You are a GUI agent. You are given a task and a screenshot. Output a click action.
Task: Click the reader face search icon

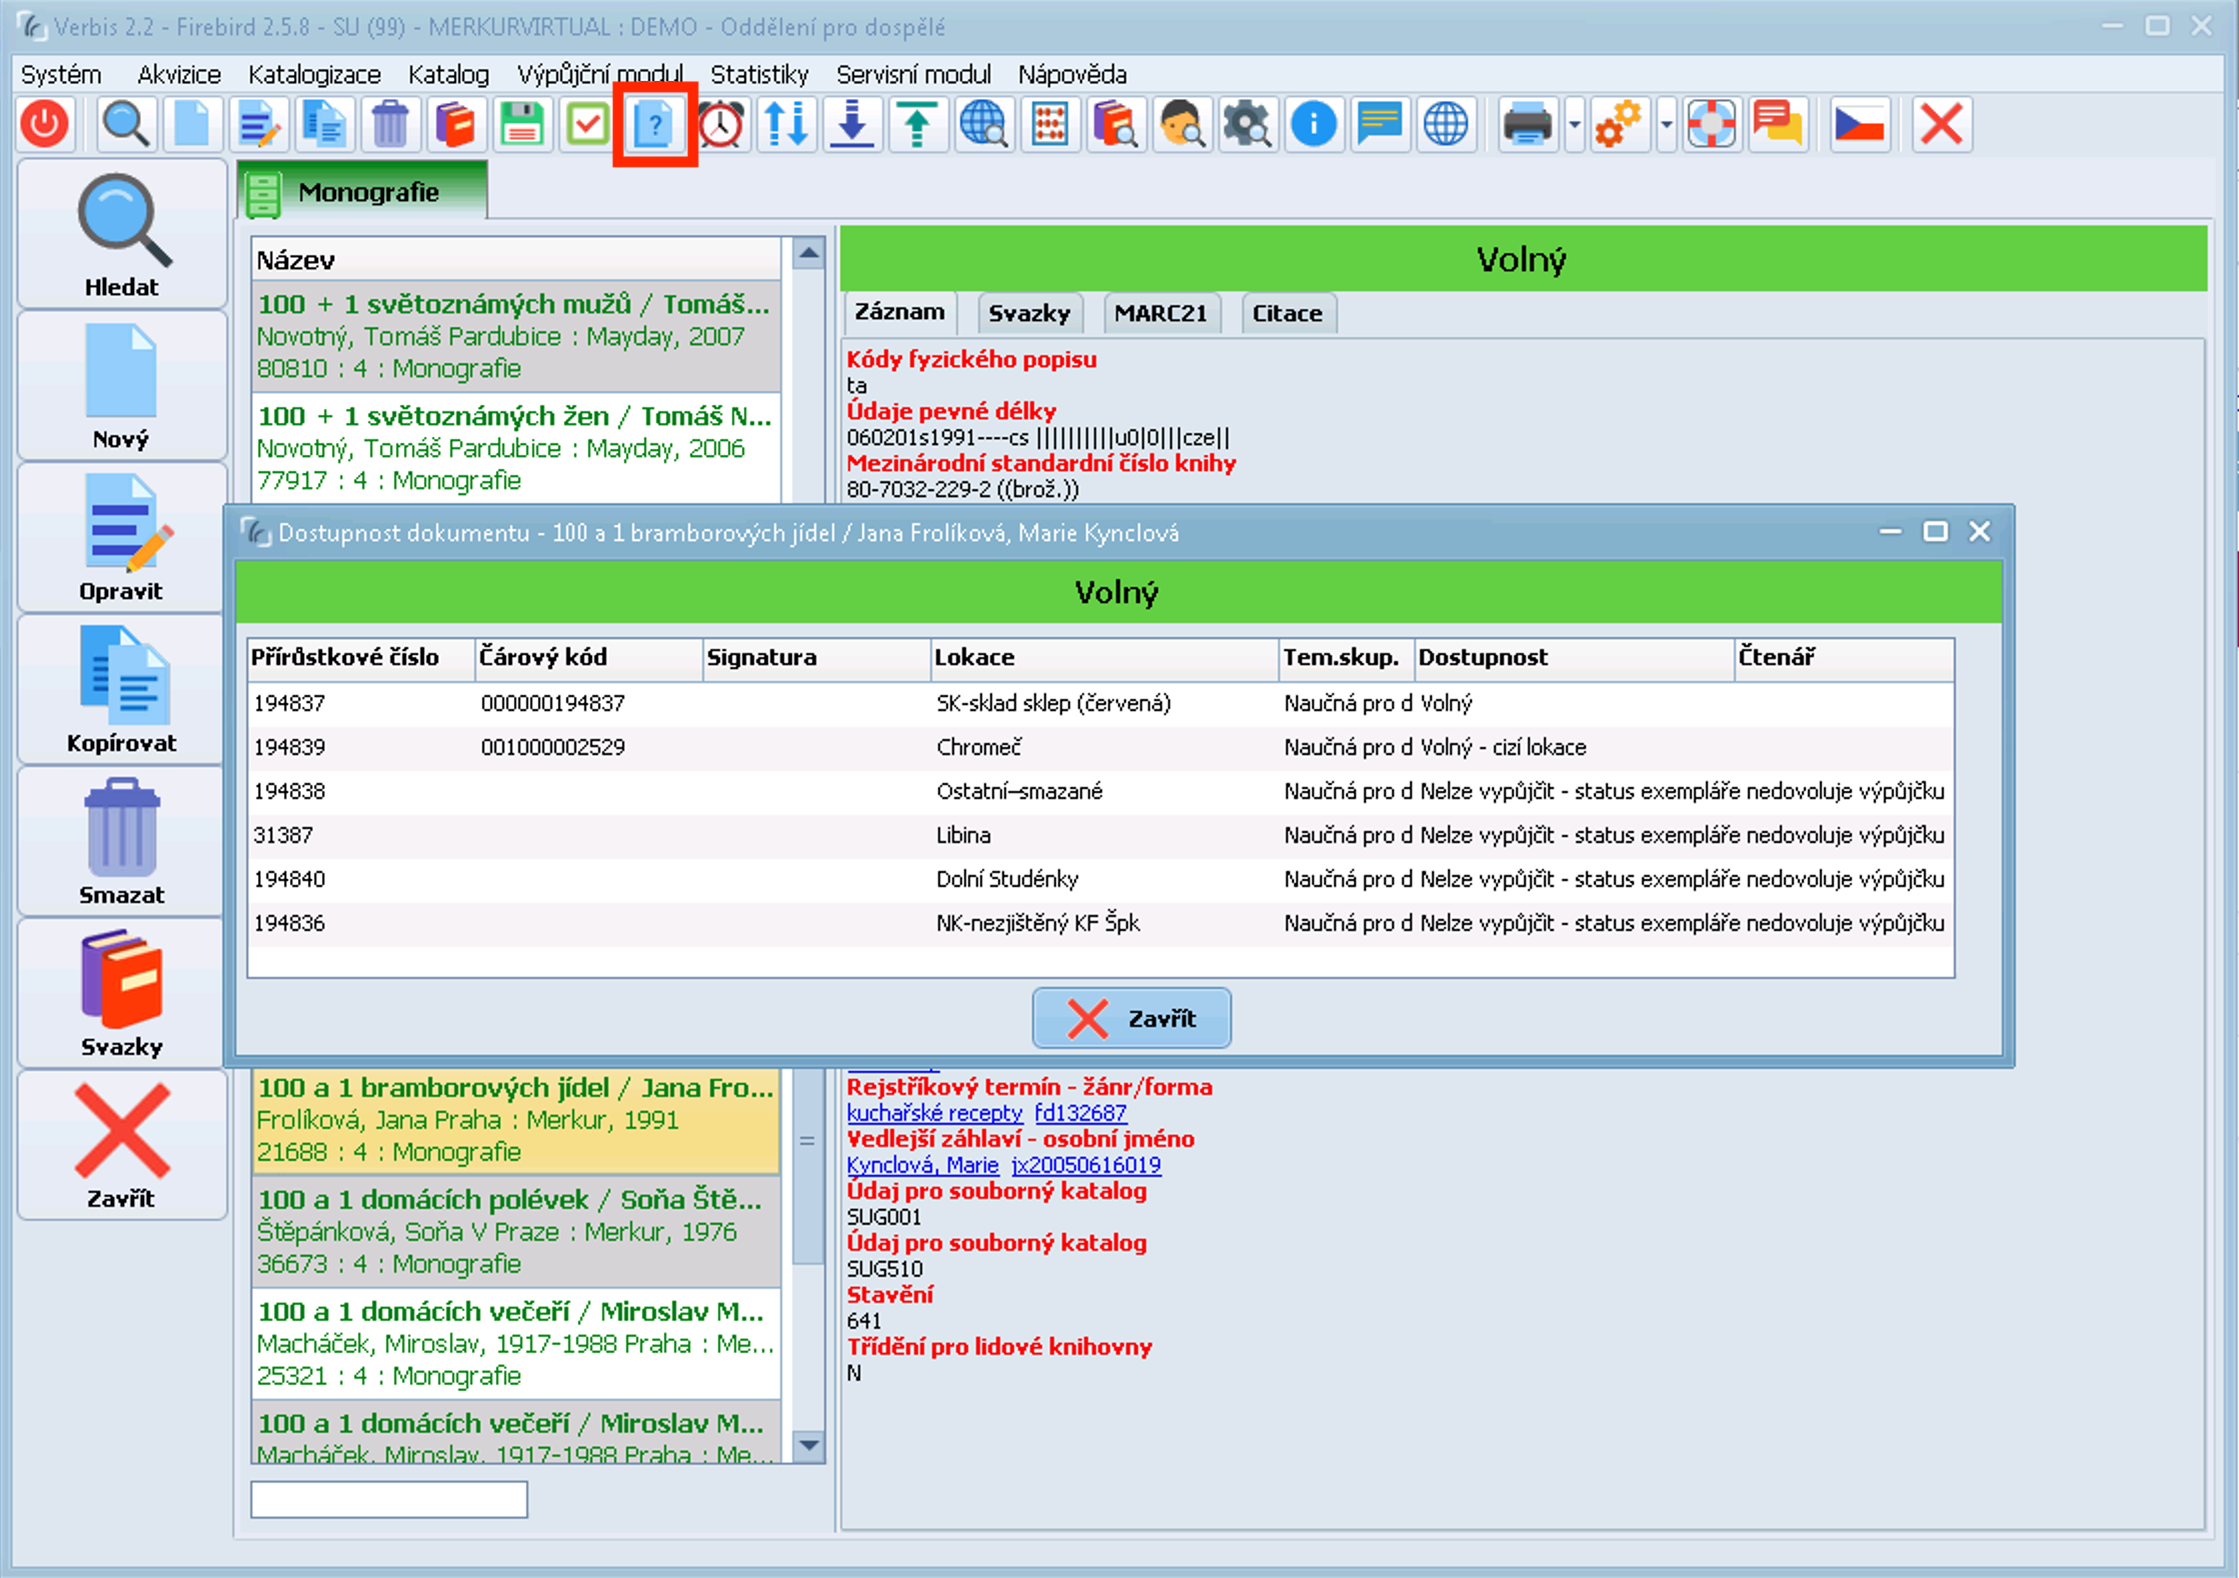[1182, 125]
